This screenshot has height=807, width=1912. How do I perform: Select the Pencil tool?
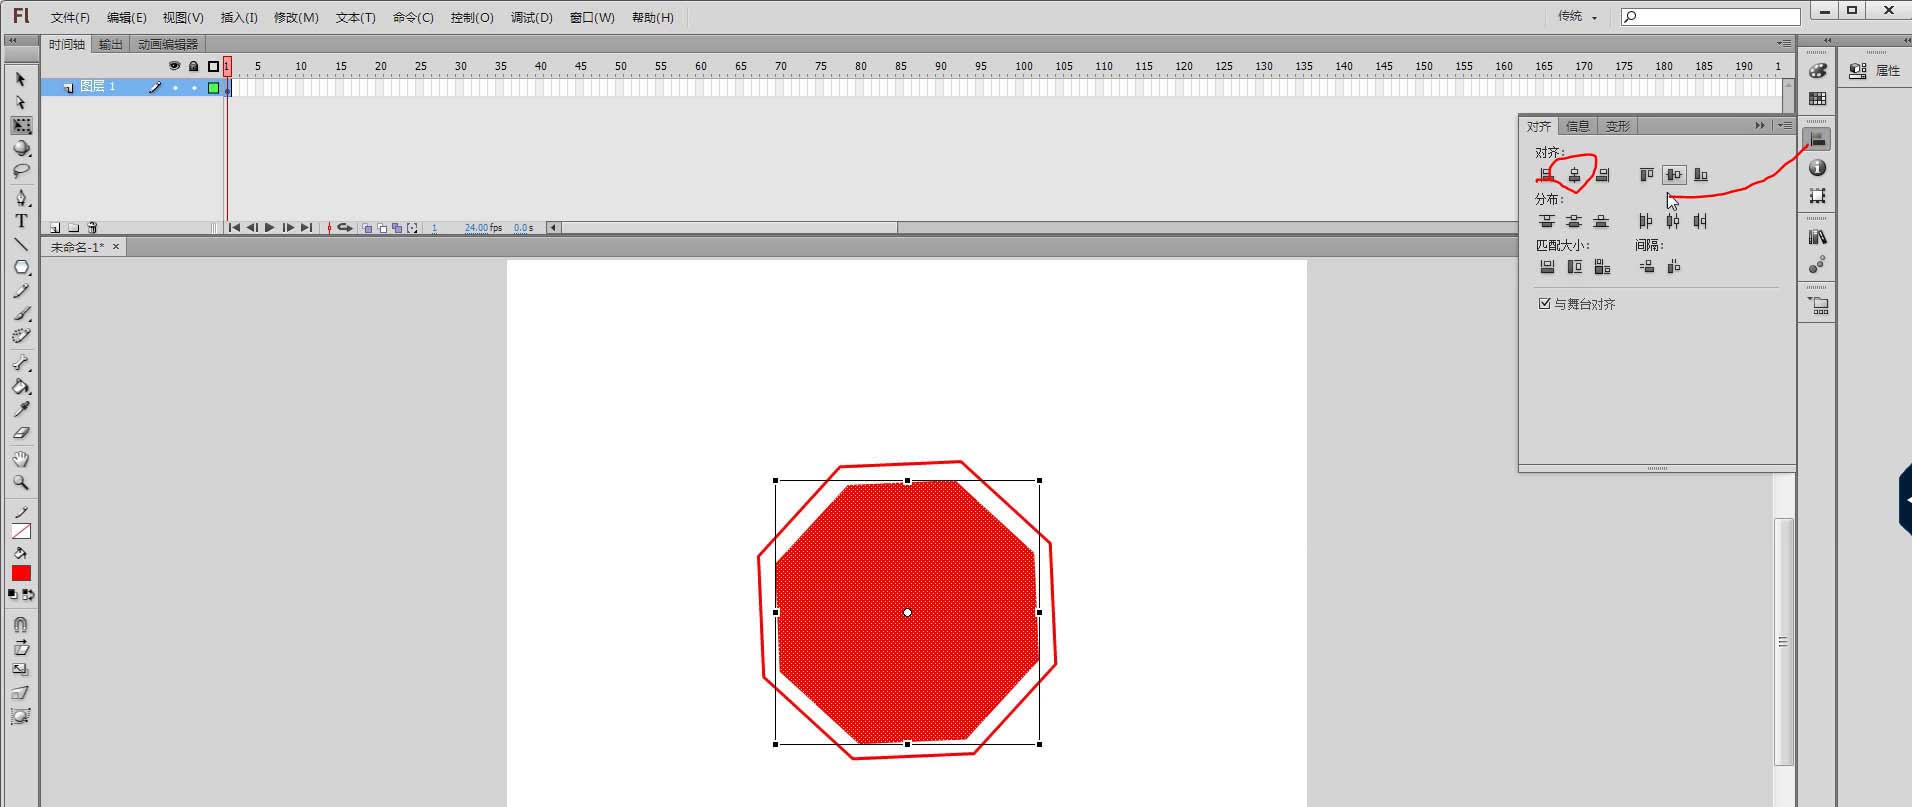pyautogui.click(x=21, y=291)
